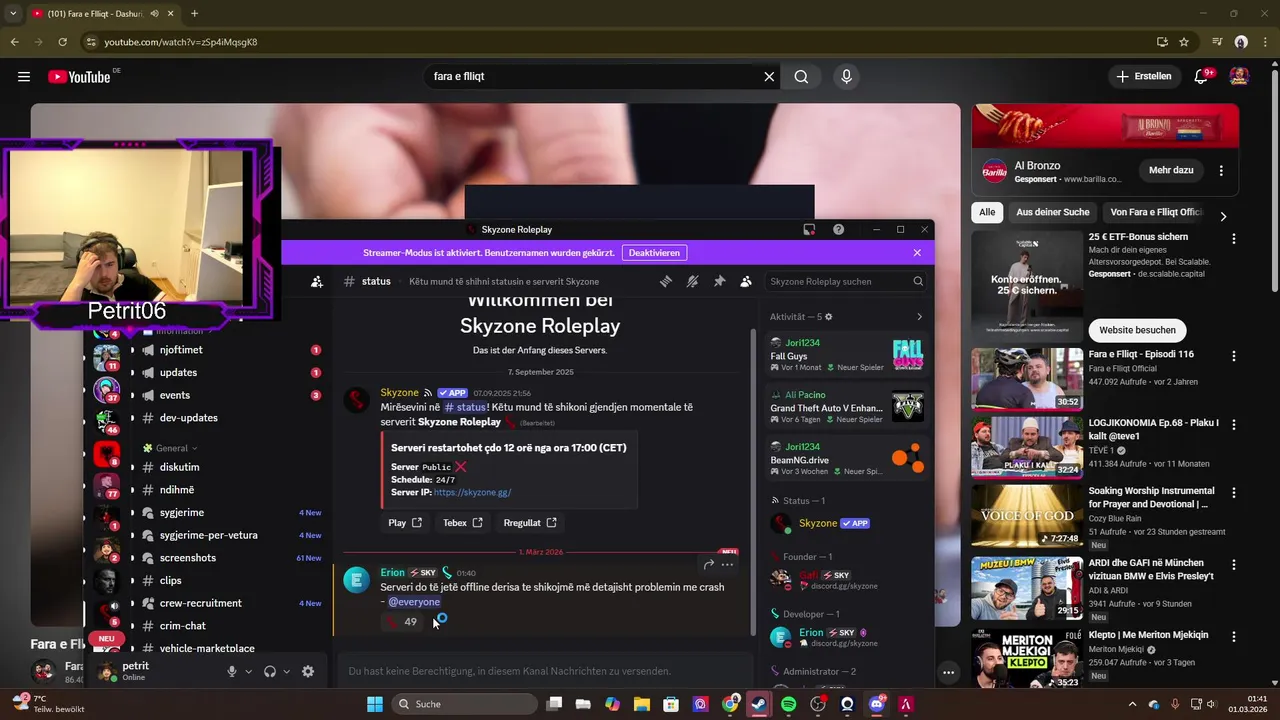Open the BeamNG.drive activity card
The image size is (1280, 720).
tap(847, 459)
